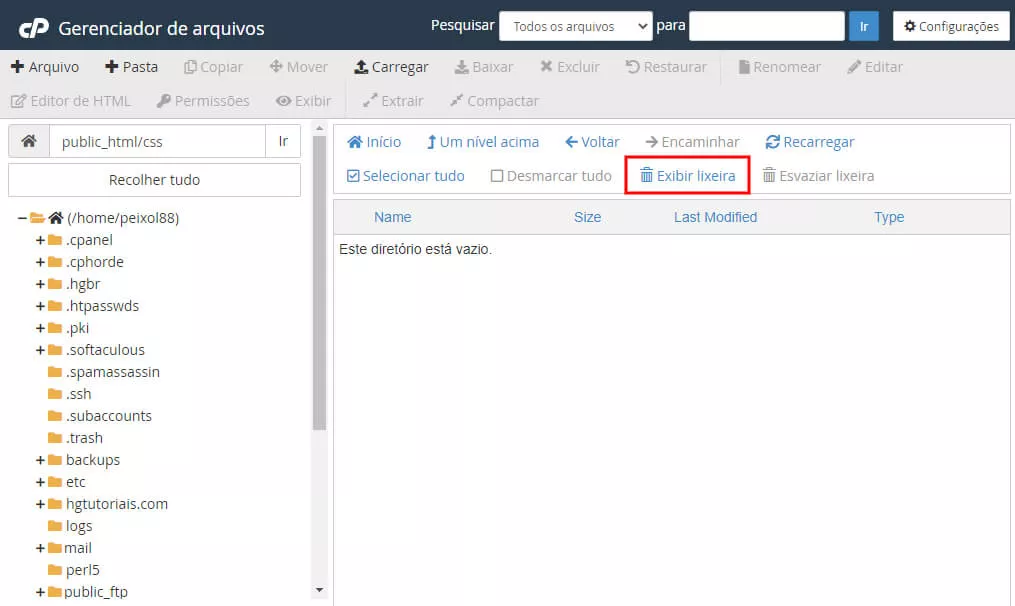Select the perl5 folder

coord(74,570)
